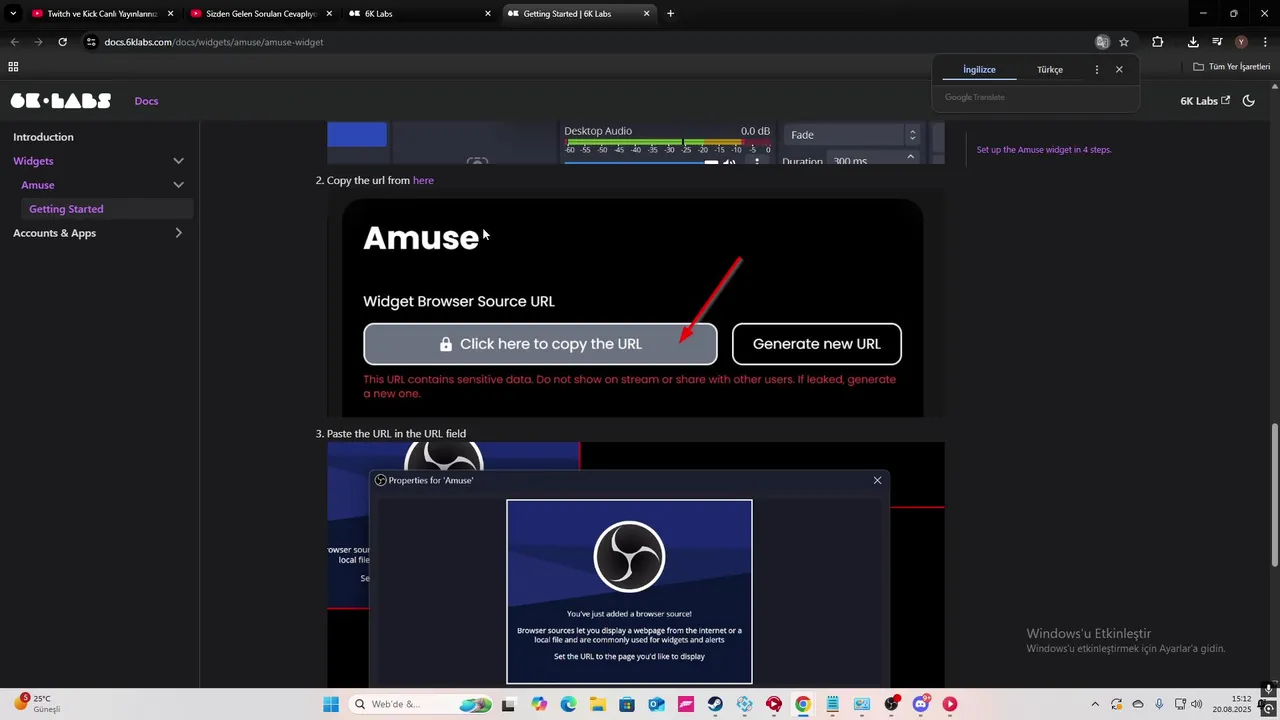View site information icon

91,42
